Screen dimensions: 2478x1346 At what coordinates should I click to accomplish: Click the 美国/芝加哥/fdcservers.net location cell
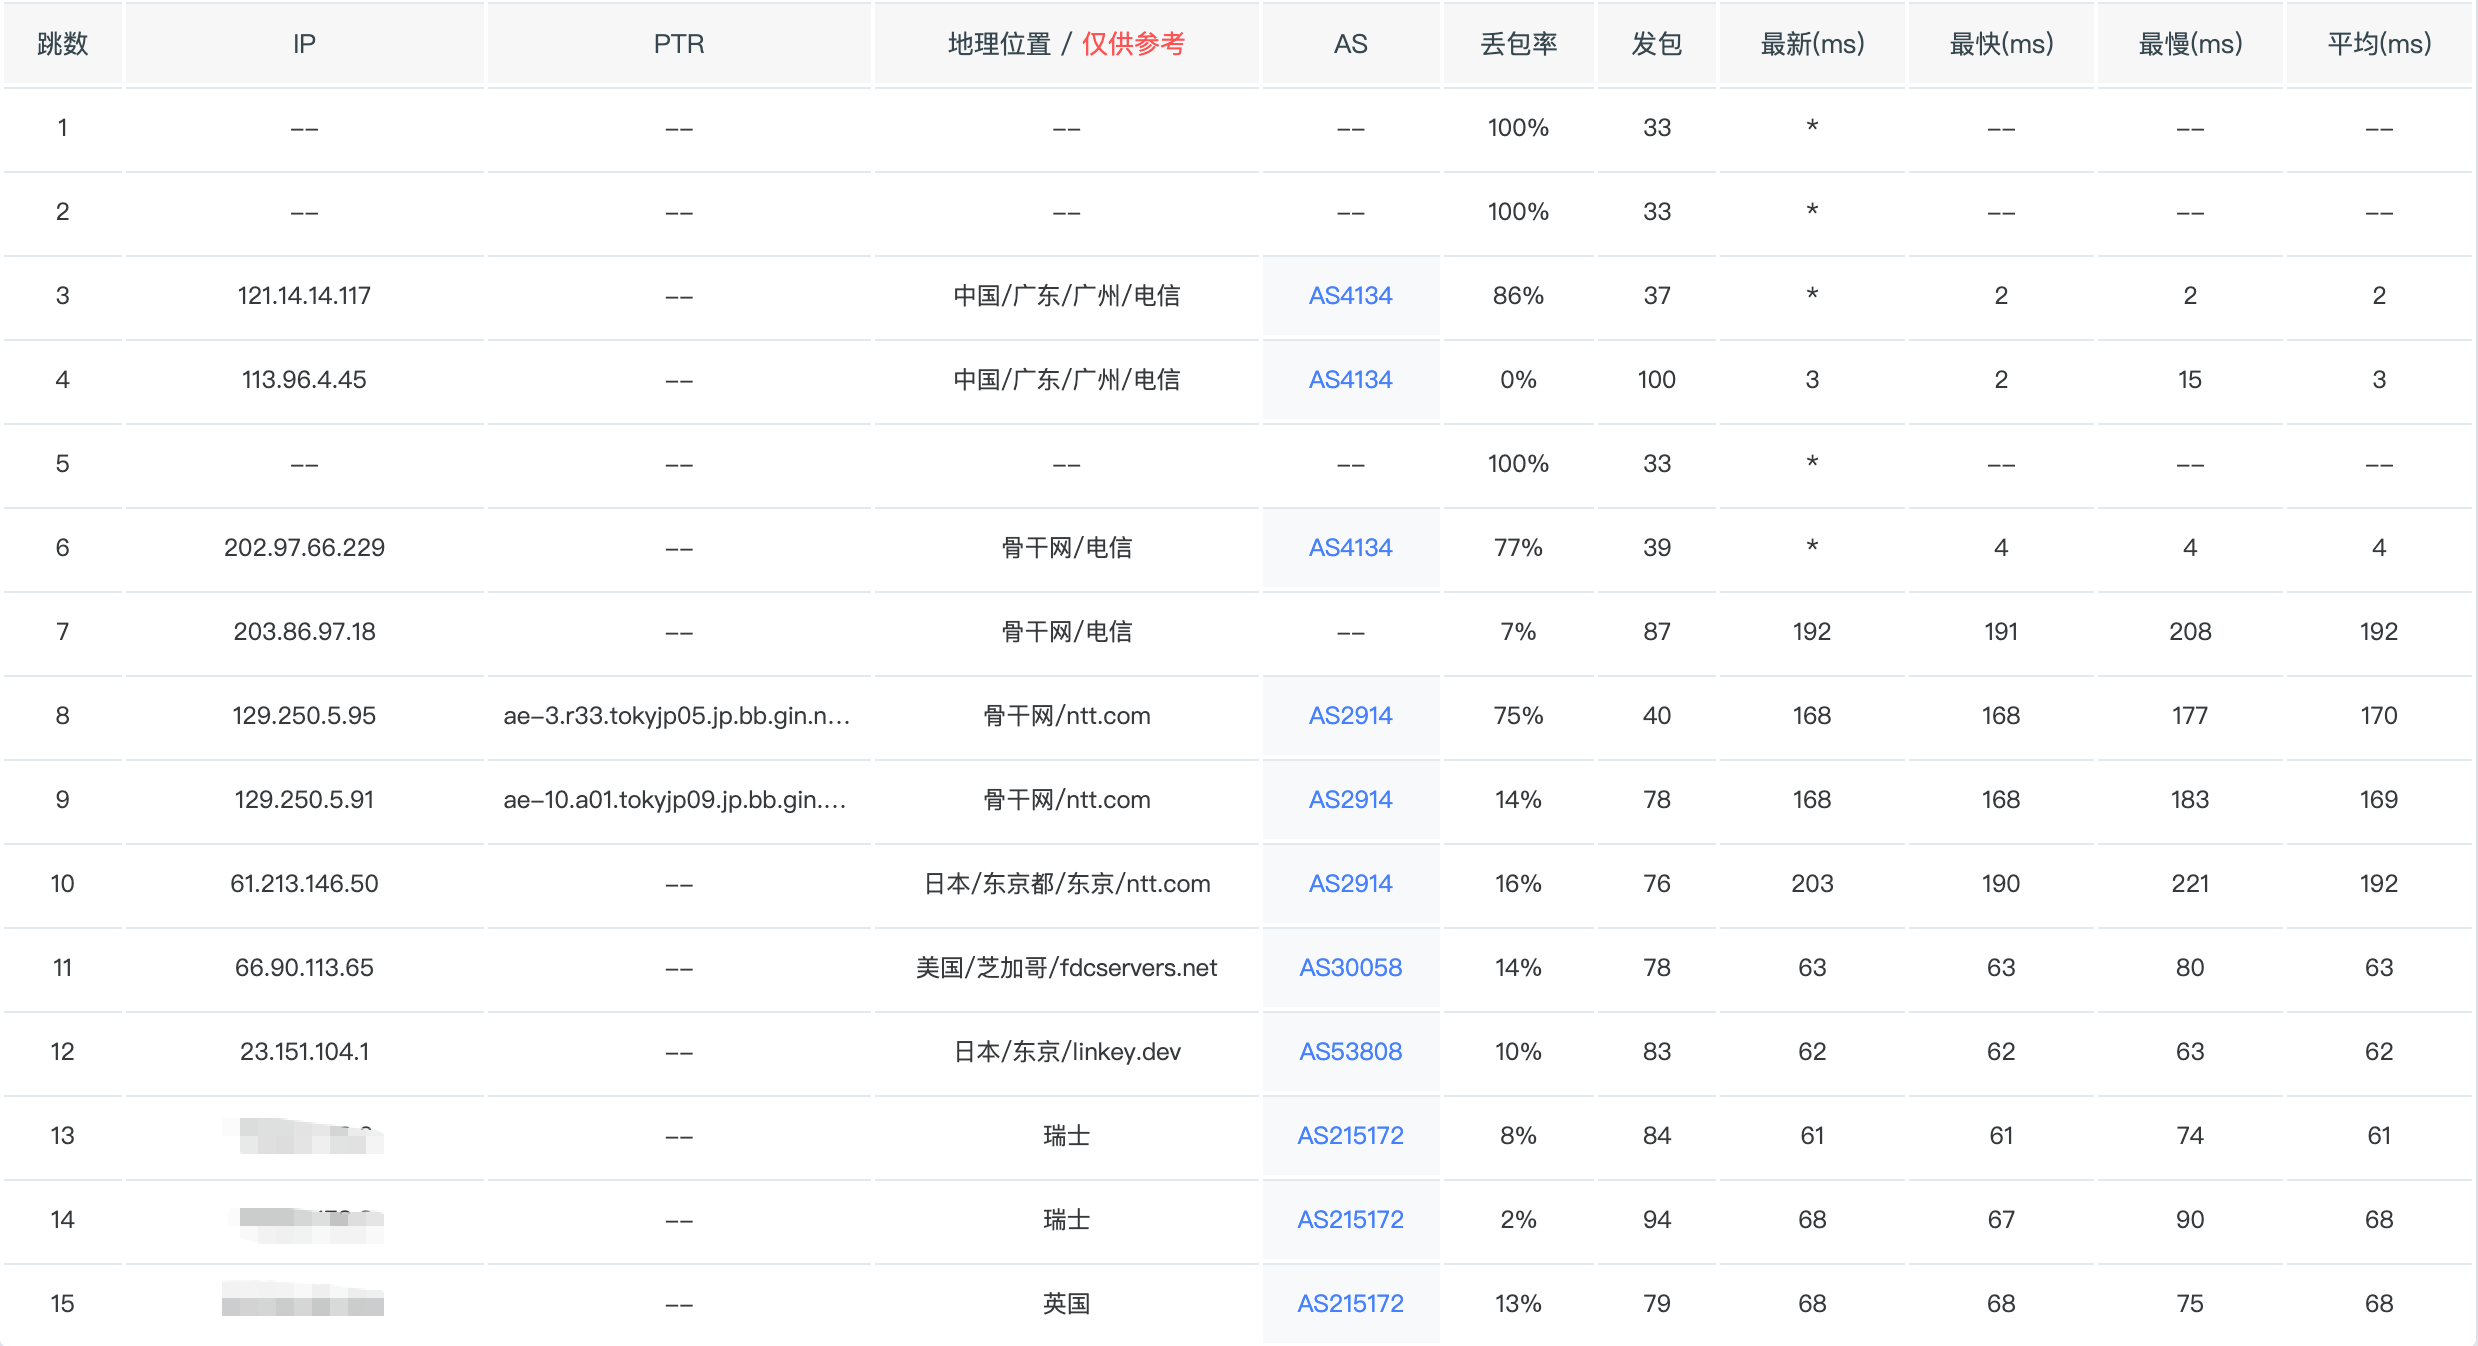coord(1066,968)
